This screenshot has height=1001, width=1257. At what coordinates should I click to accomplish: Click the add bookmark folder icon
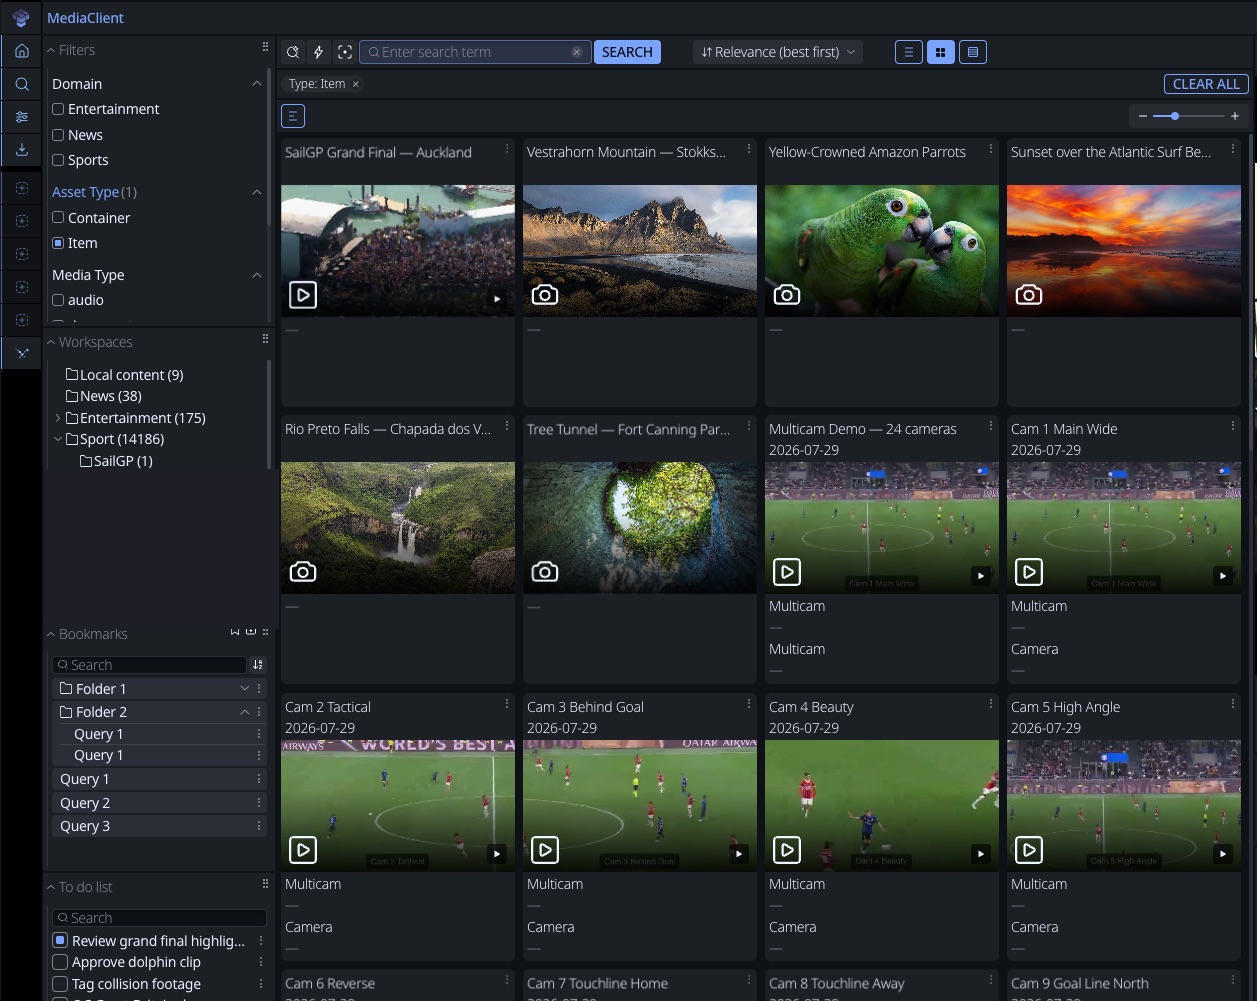tap(251, 632)
